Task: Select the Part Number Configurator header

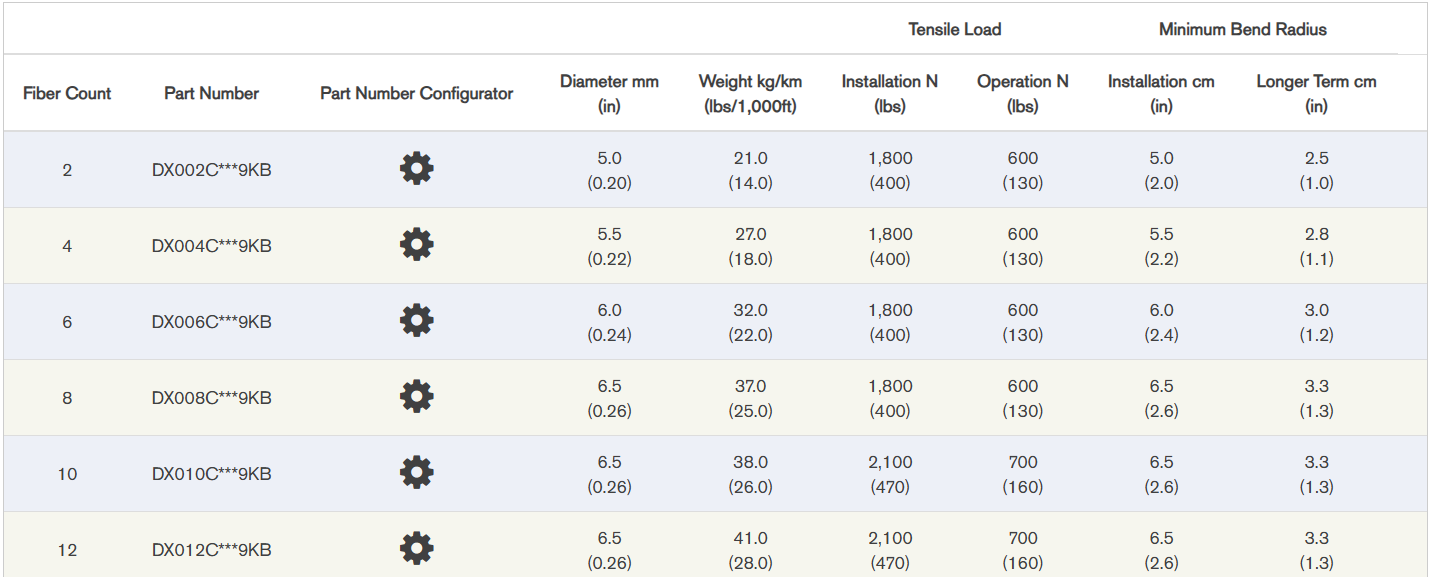Action: [x=416, y=93]
